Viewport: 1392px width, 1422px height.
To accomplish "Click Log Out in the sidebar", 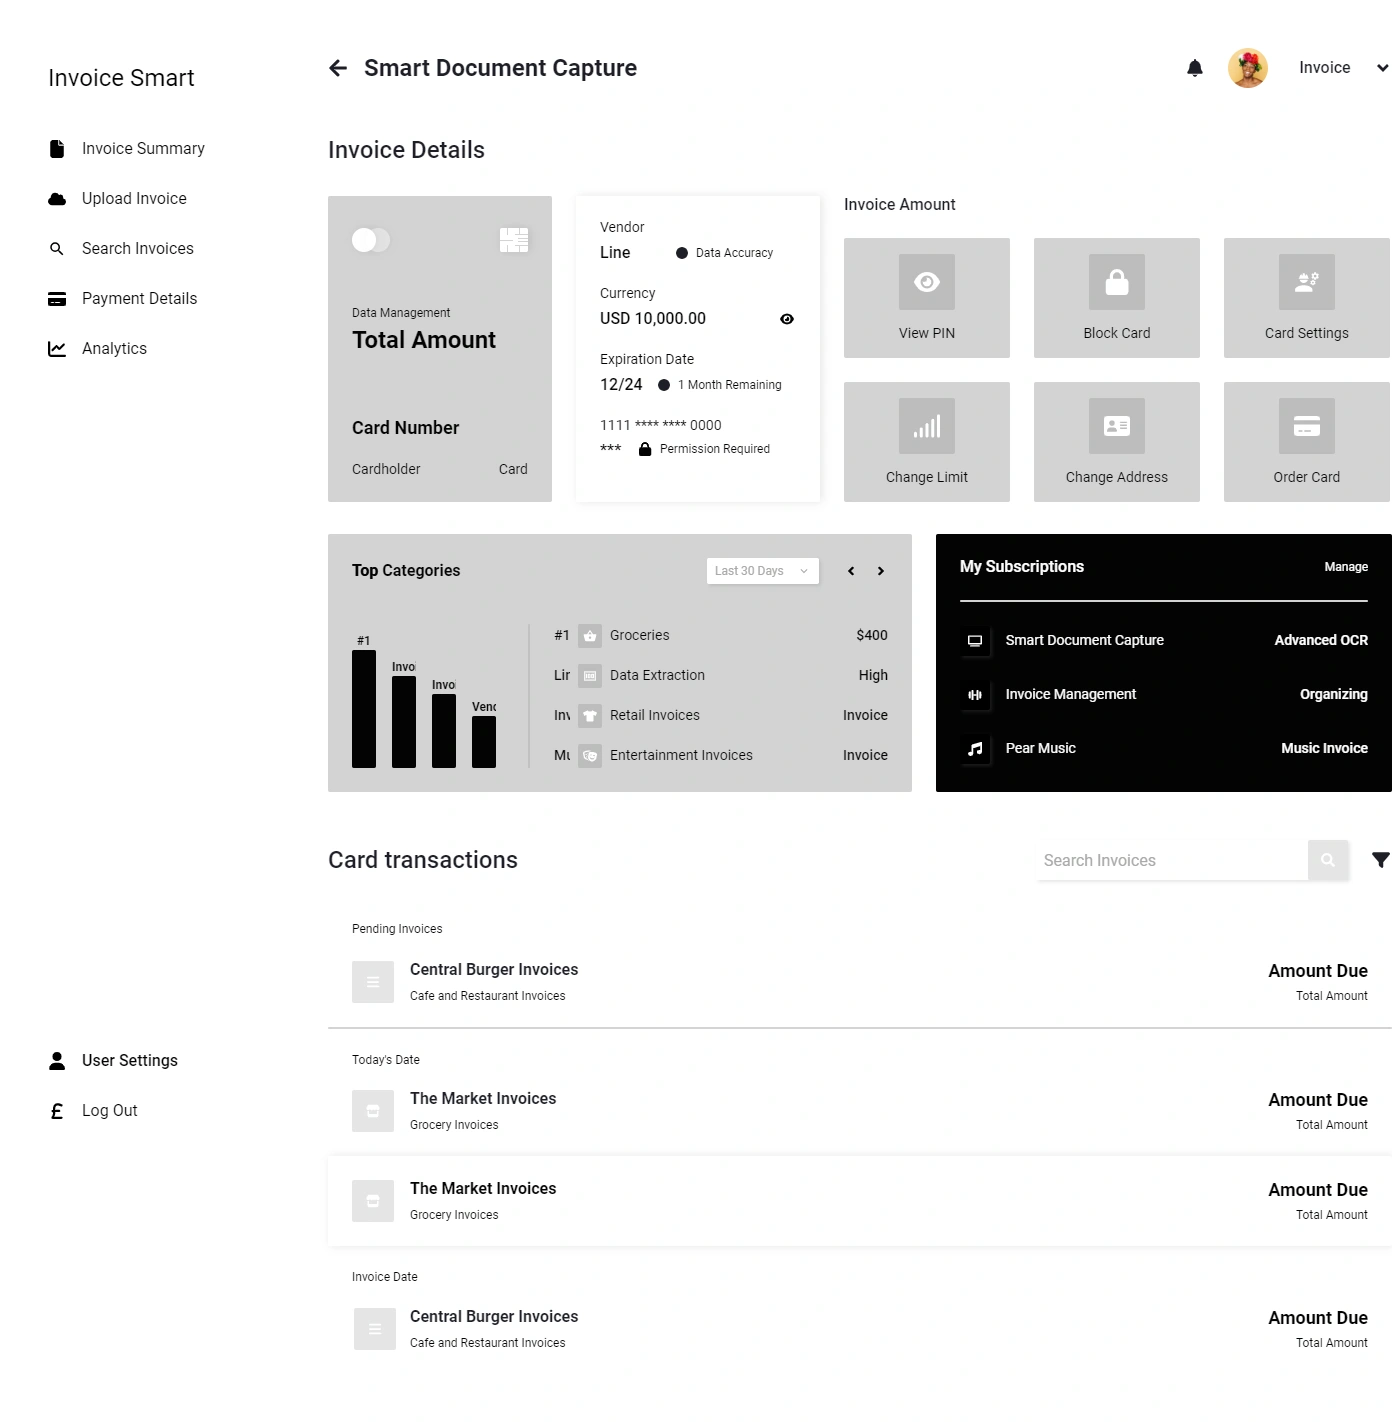I will pos(109,1110).
